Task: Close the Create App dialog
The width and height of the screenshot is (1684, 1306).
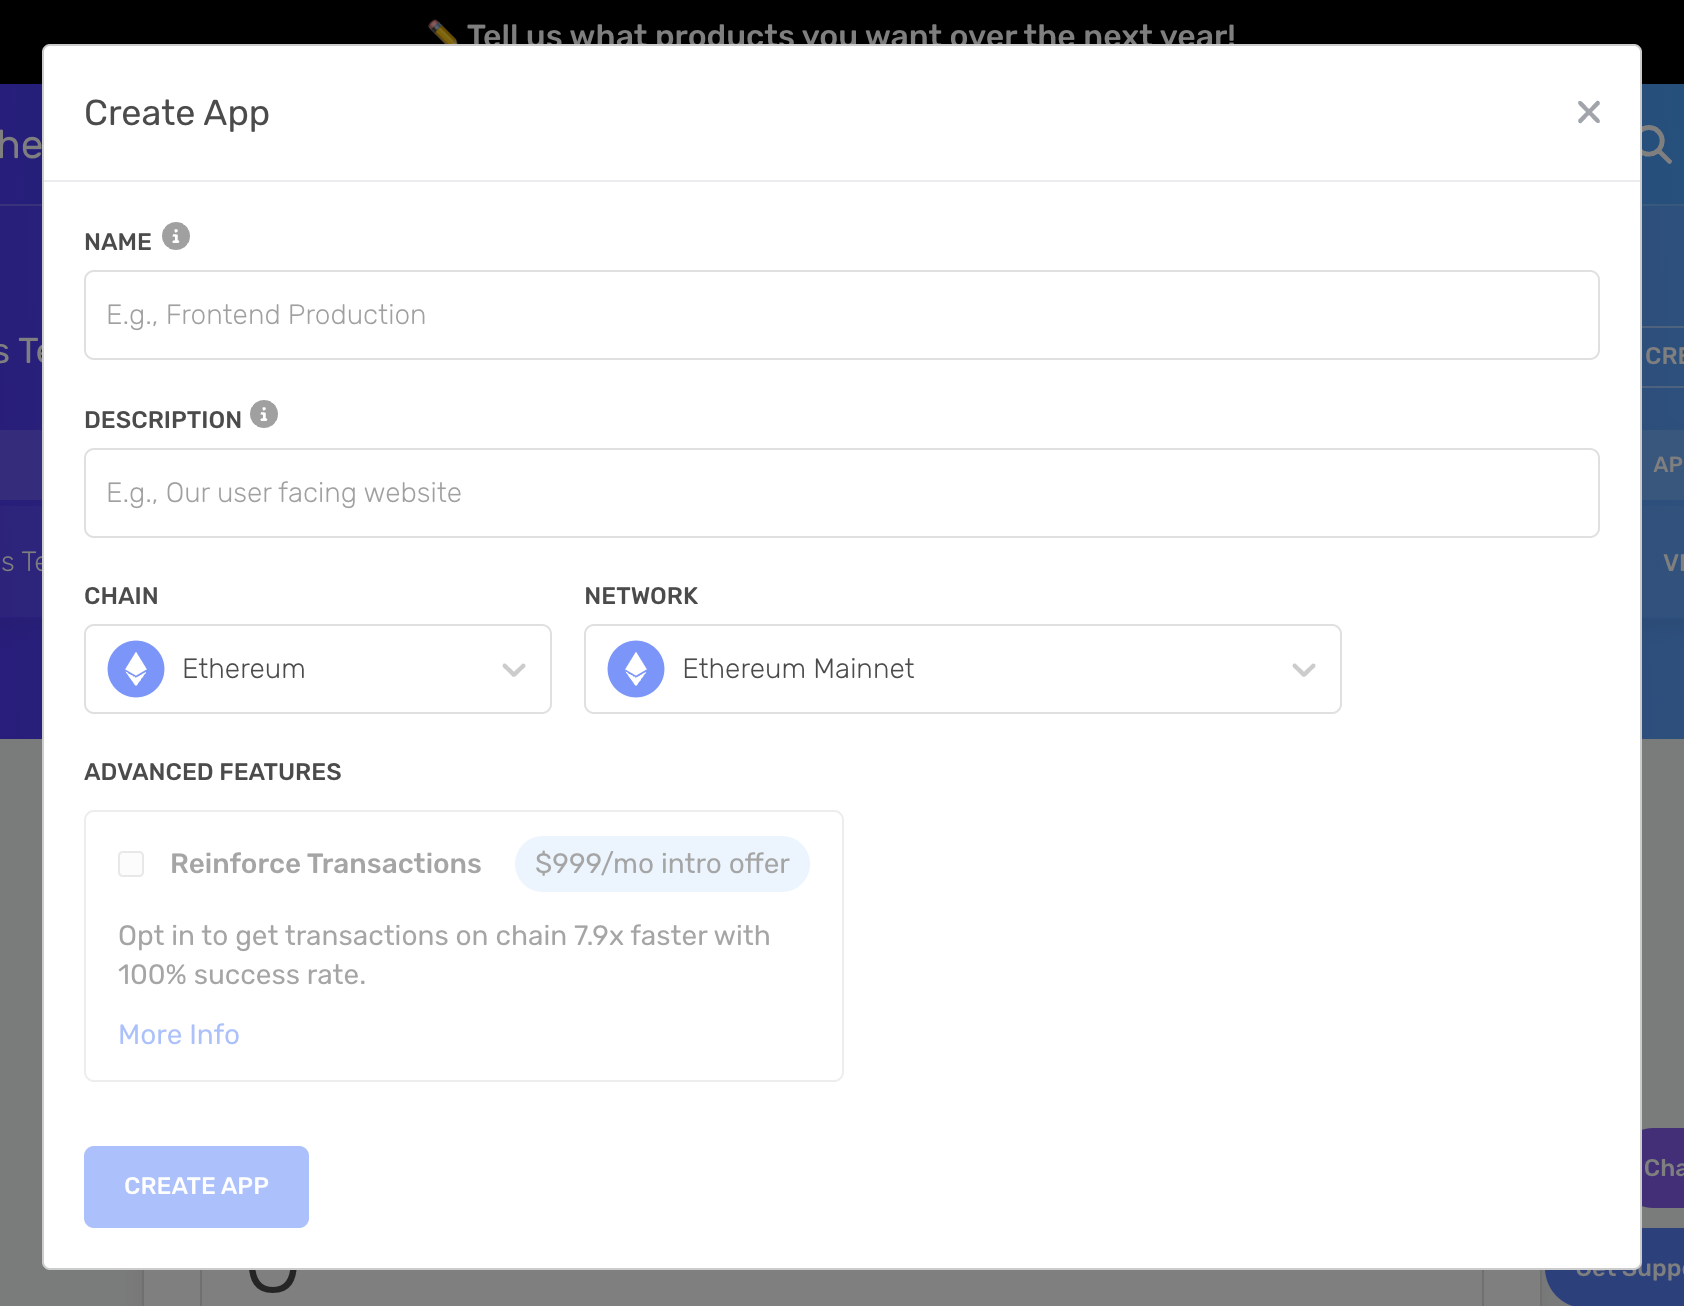Action: (1588, 112)
